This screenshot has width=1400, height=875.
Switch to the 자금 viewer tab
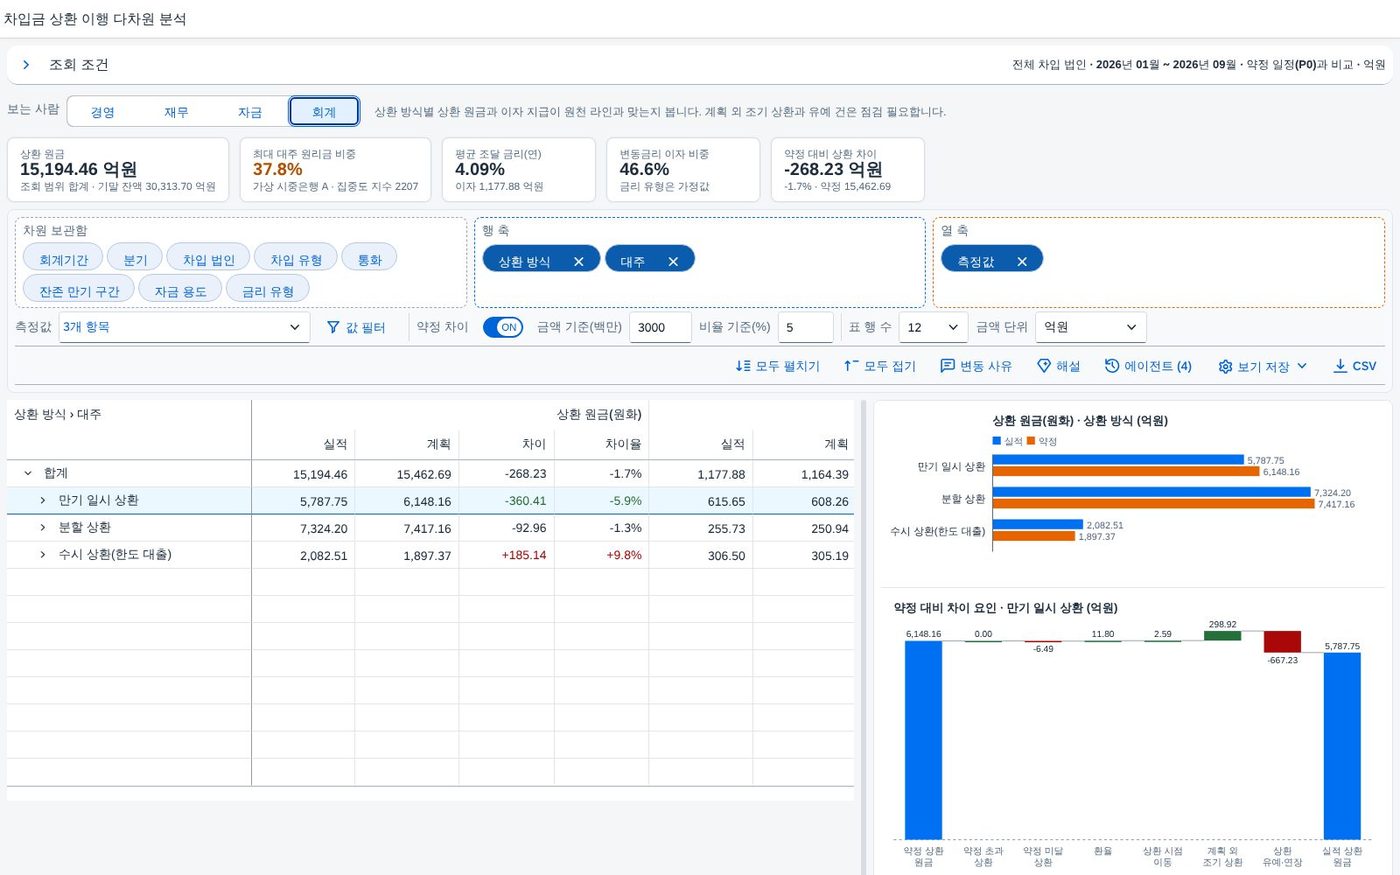250,112
